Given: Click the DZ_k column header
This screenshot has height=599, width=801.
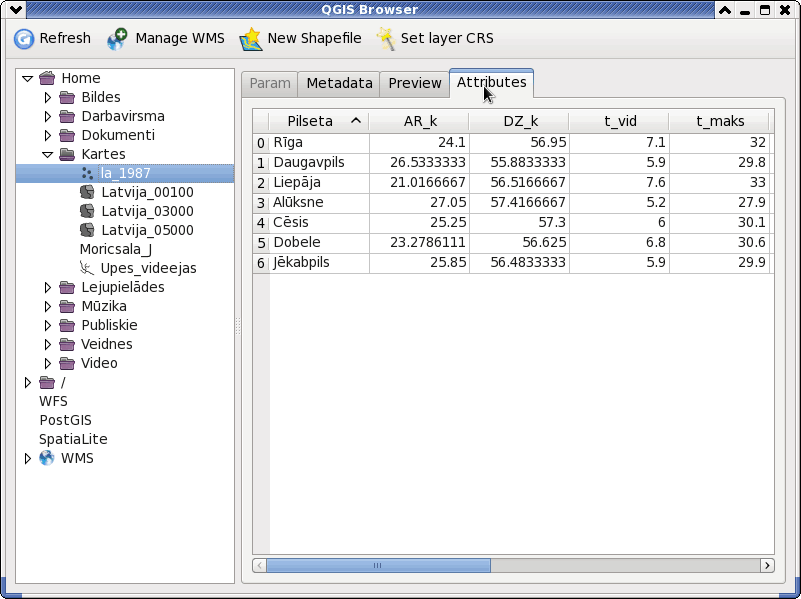Looking at the screenshot, I should click(x=520, y=121).
